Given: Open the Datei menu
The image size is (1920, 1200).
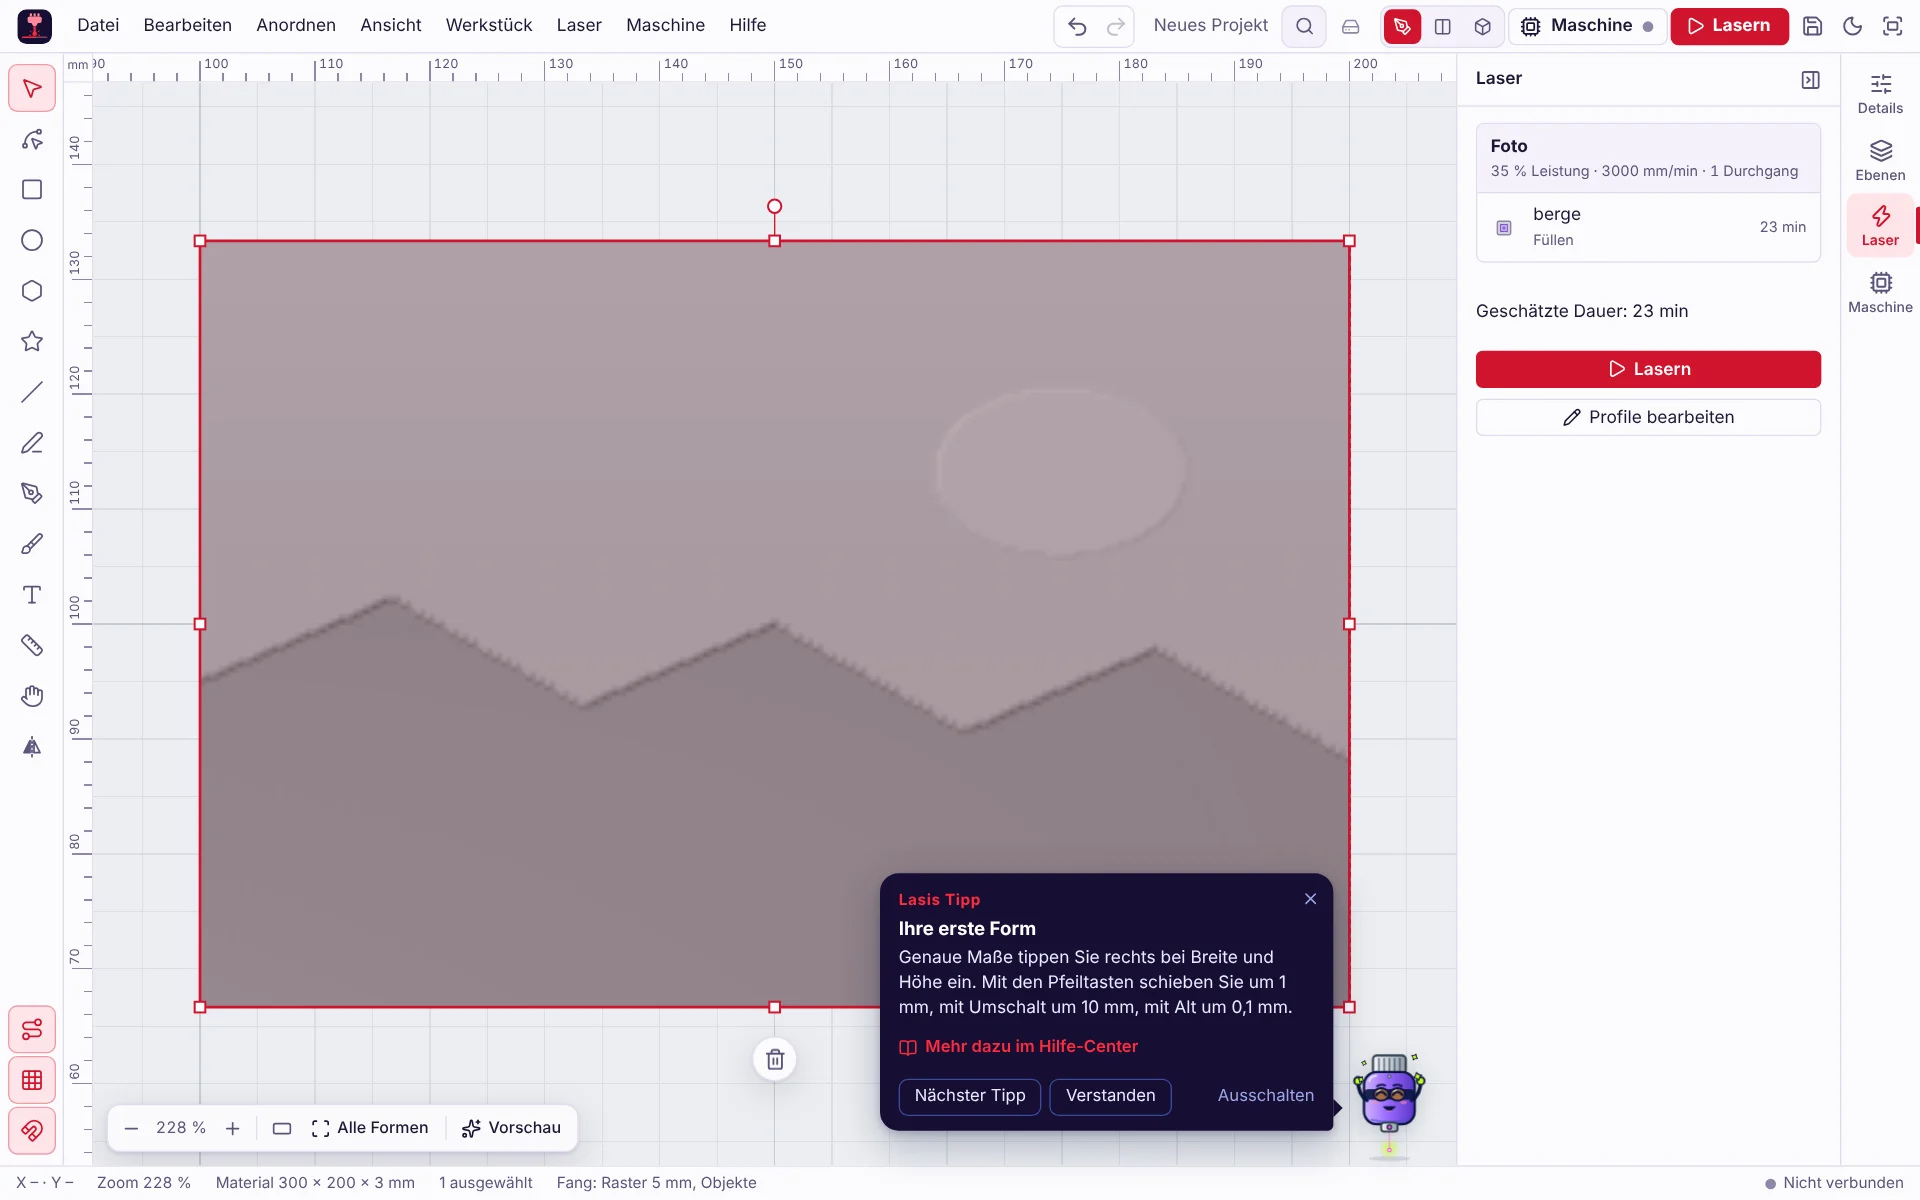Looking at the screenshot, I should [x=98, y=25].
